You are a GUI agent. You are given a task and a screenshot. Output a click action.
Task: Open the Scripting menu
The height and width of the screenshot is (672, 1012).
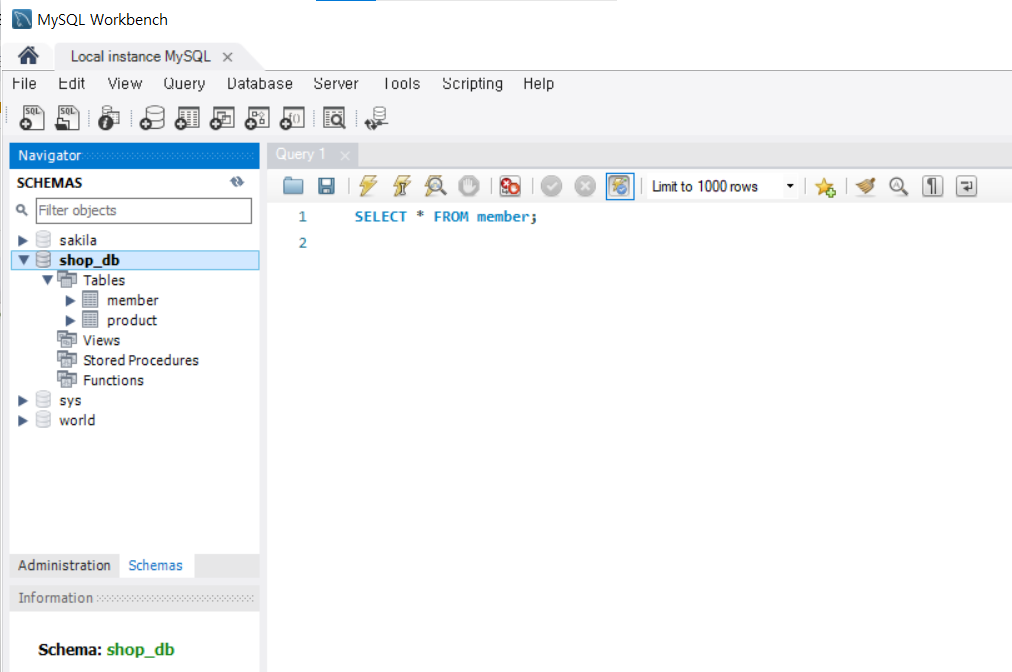(472, 83)
